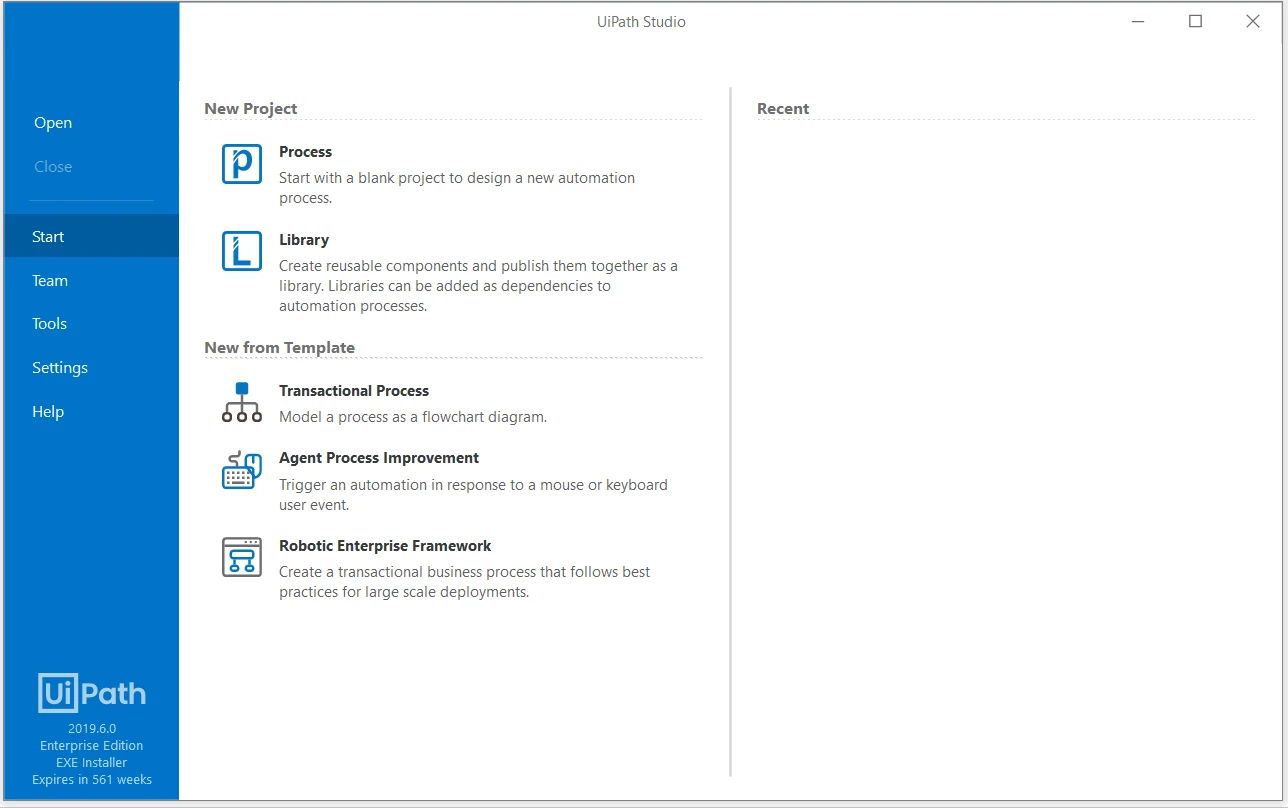This screenshot has height=808, width=1288.
Task: Create a new blank Process project
Action: coord(306,152)
